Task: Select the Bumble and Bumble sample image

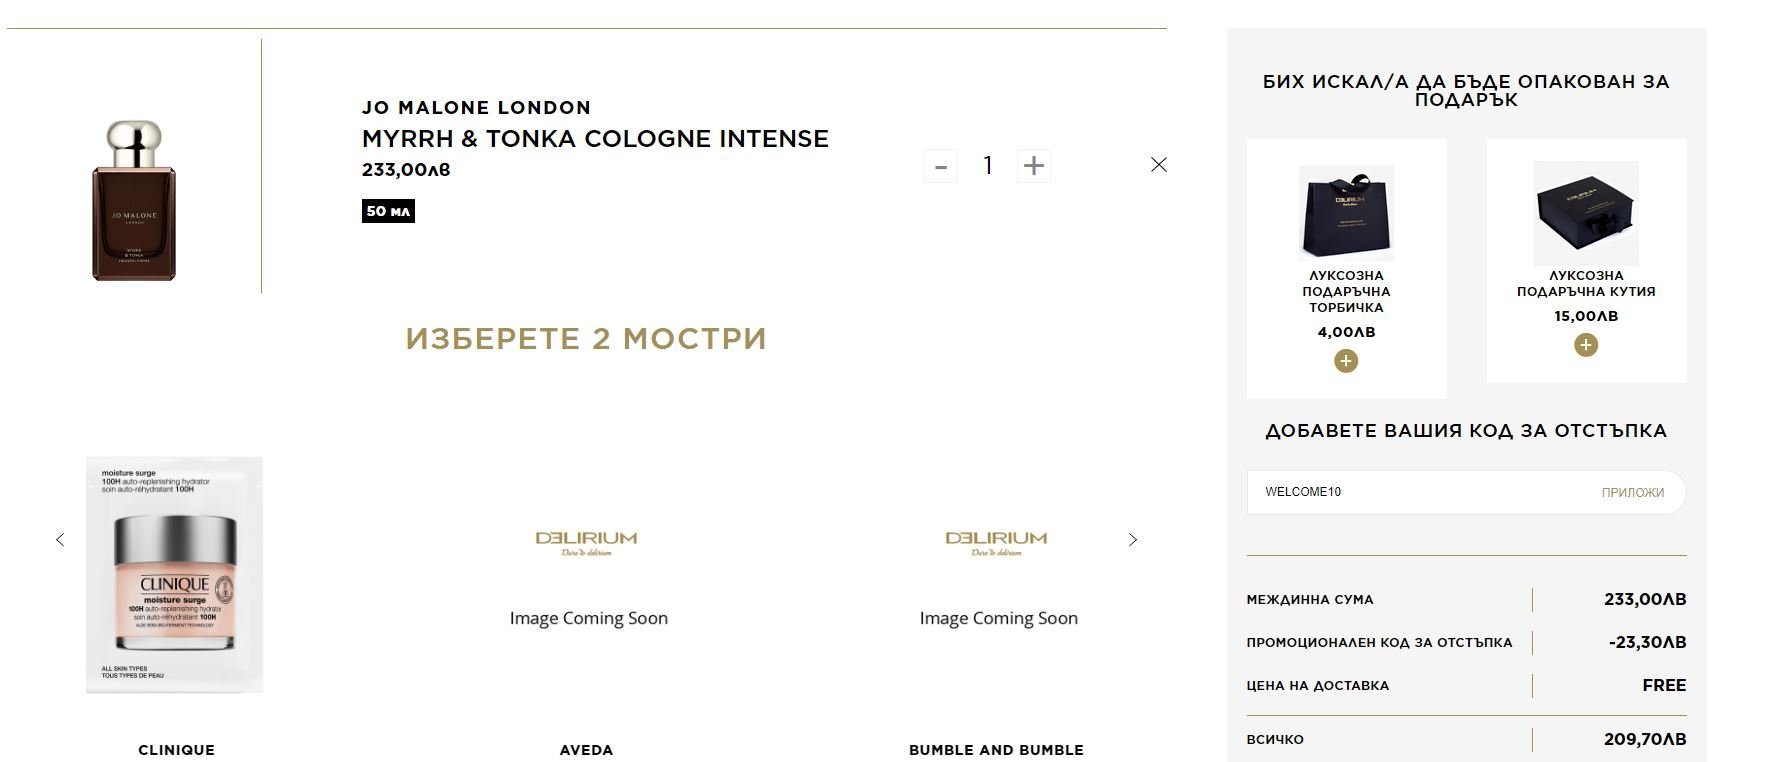Action: click(x=997, y=575)
